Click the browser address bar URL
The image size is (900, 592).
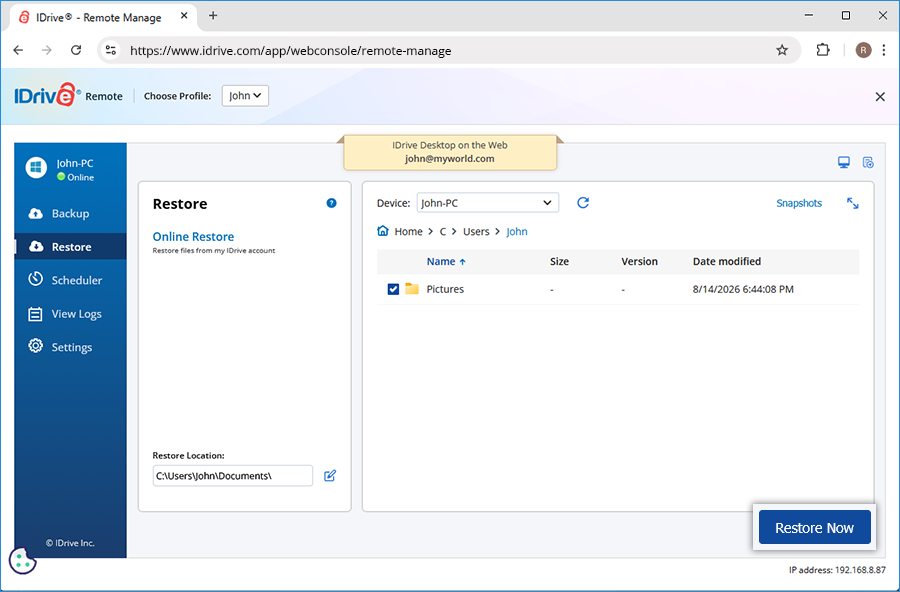tap(290, 51)
